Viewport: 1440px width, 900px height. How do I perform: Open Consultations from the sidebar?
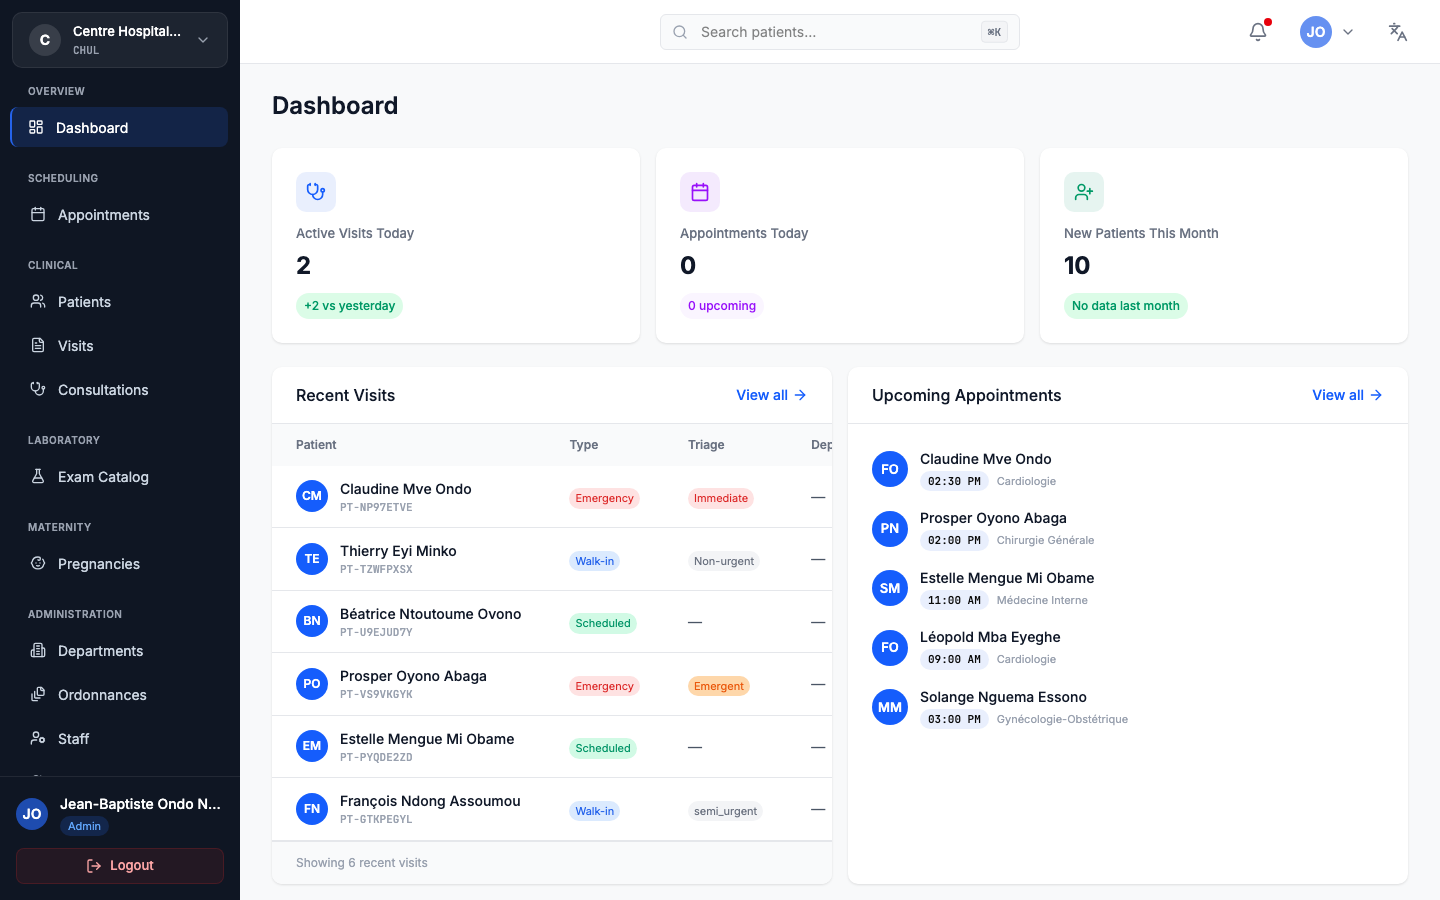(39, 389)
